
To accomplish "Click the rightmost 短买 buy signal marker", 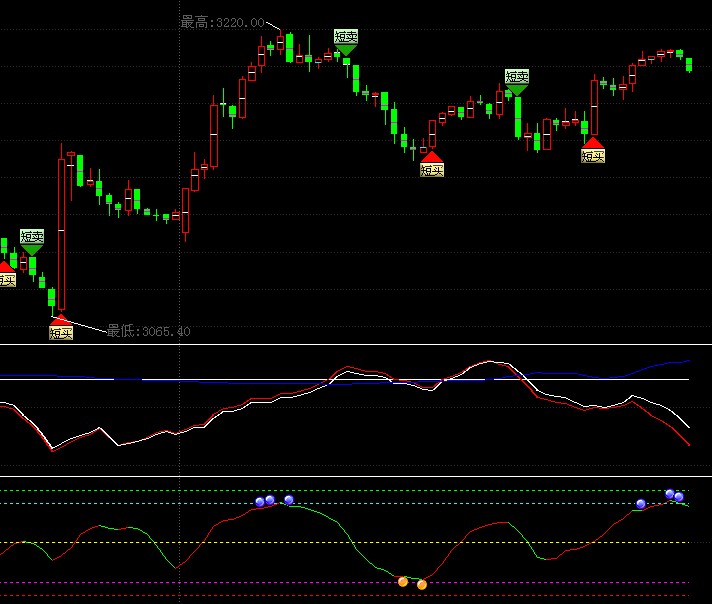I will pos(593,155).
